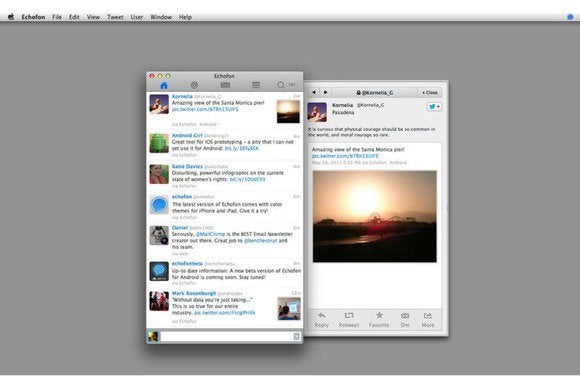
Task: Open the Lists tab icon
Action: tap(256, 85)
